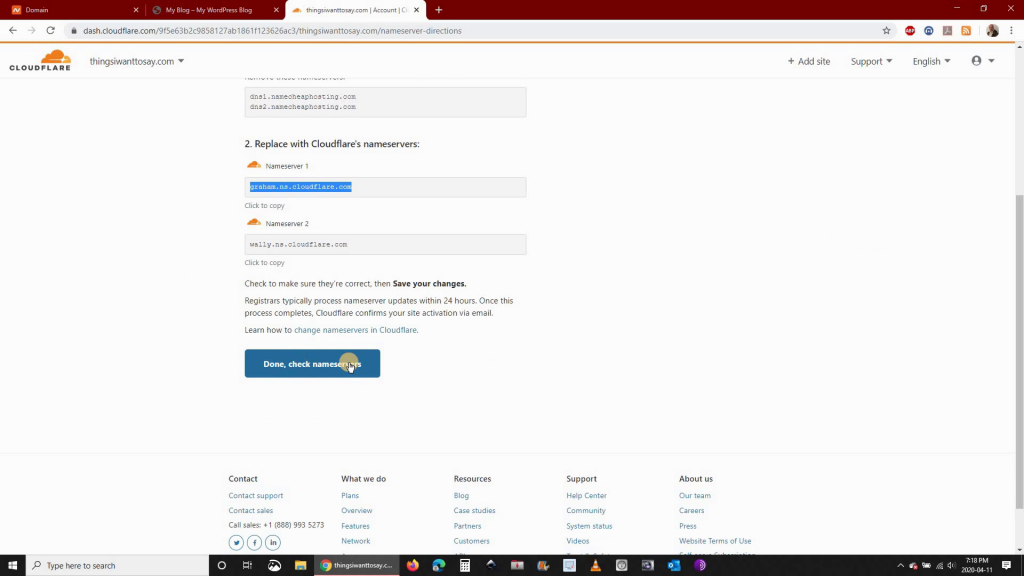
Task: Launch Firefox from the taskbar
Action: (413, 566)
